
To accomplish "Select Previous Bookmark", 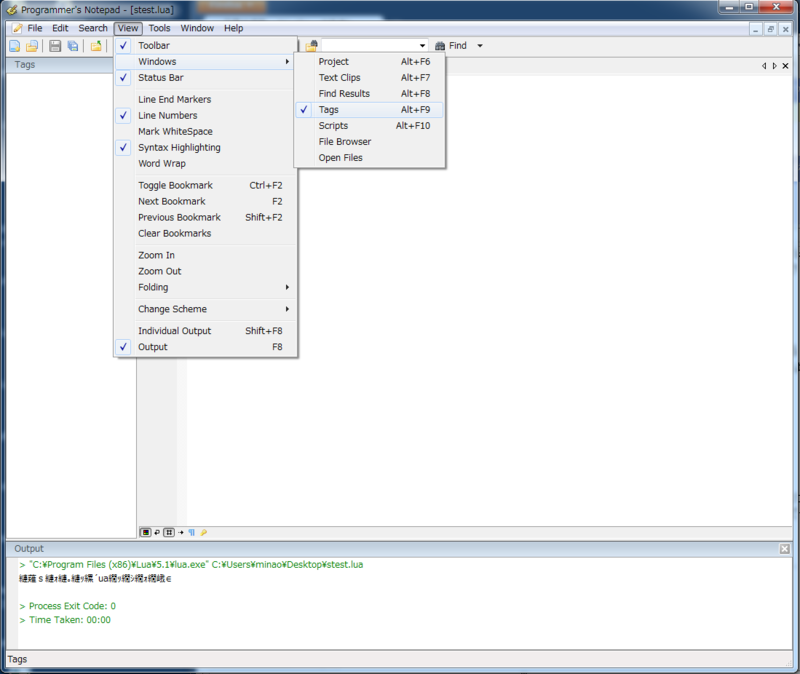I will [x=205, y=217].
